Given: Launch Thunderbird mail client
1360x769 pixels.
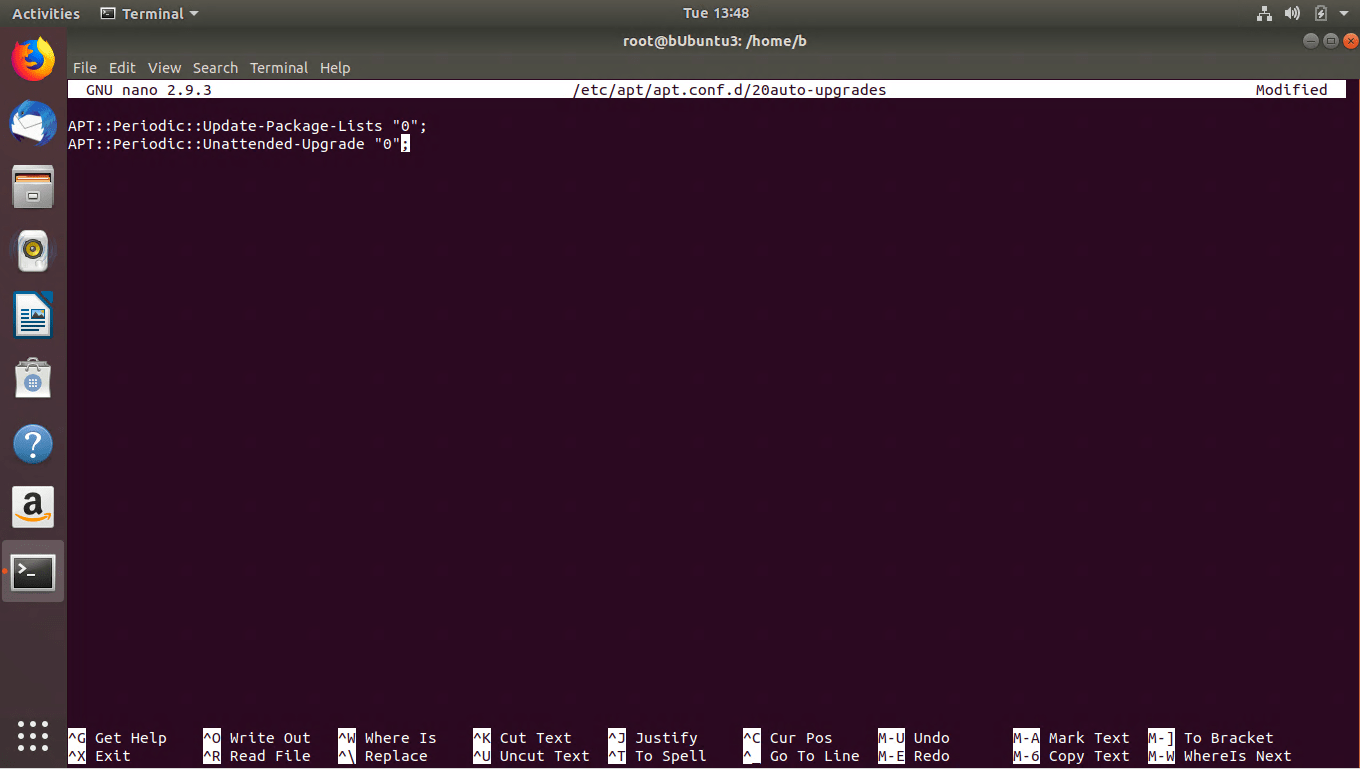Looking at the screenshot, I should tap(33, 123).
